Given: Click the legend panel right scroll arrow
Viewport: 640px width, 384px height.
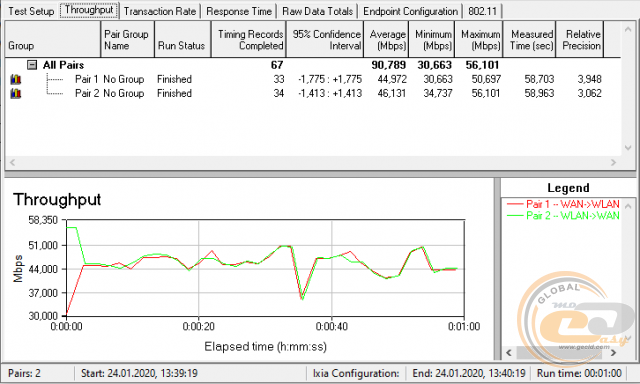Looking at the screenshot, I should [x=613, y=353].
